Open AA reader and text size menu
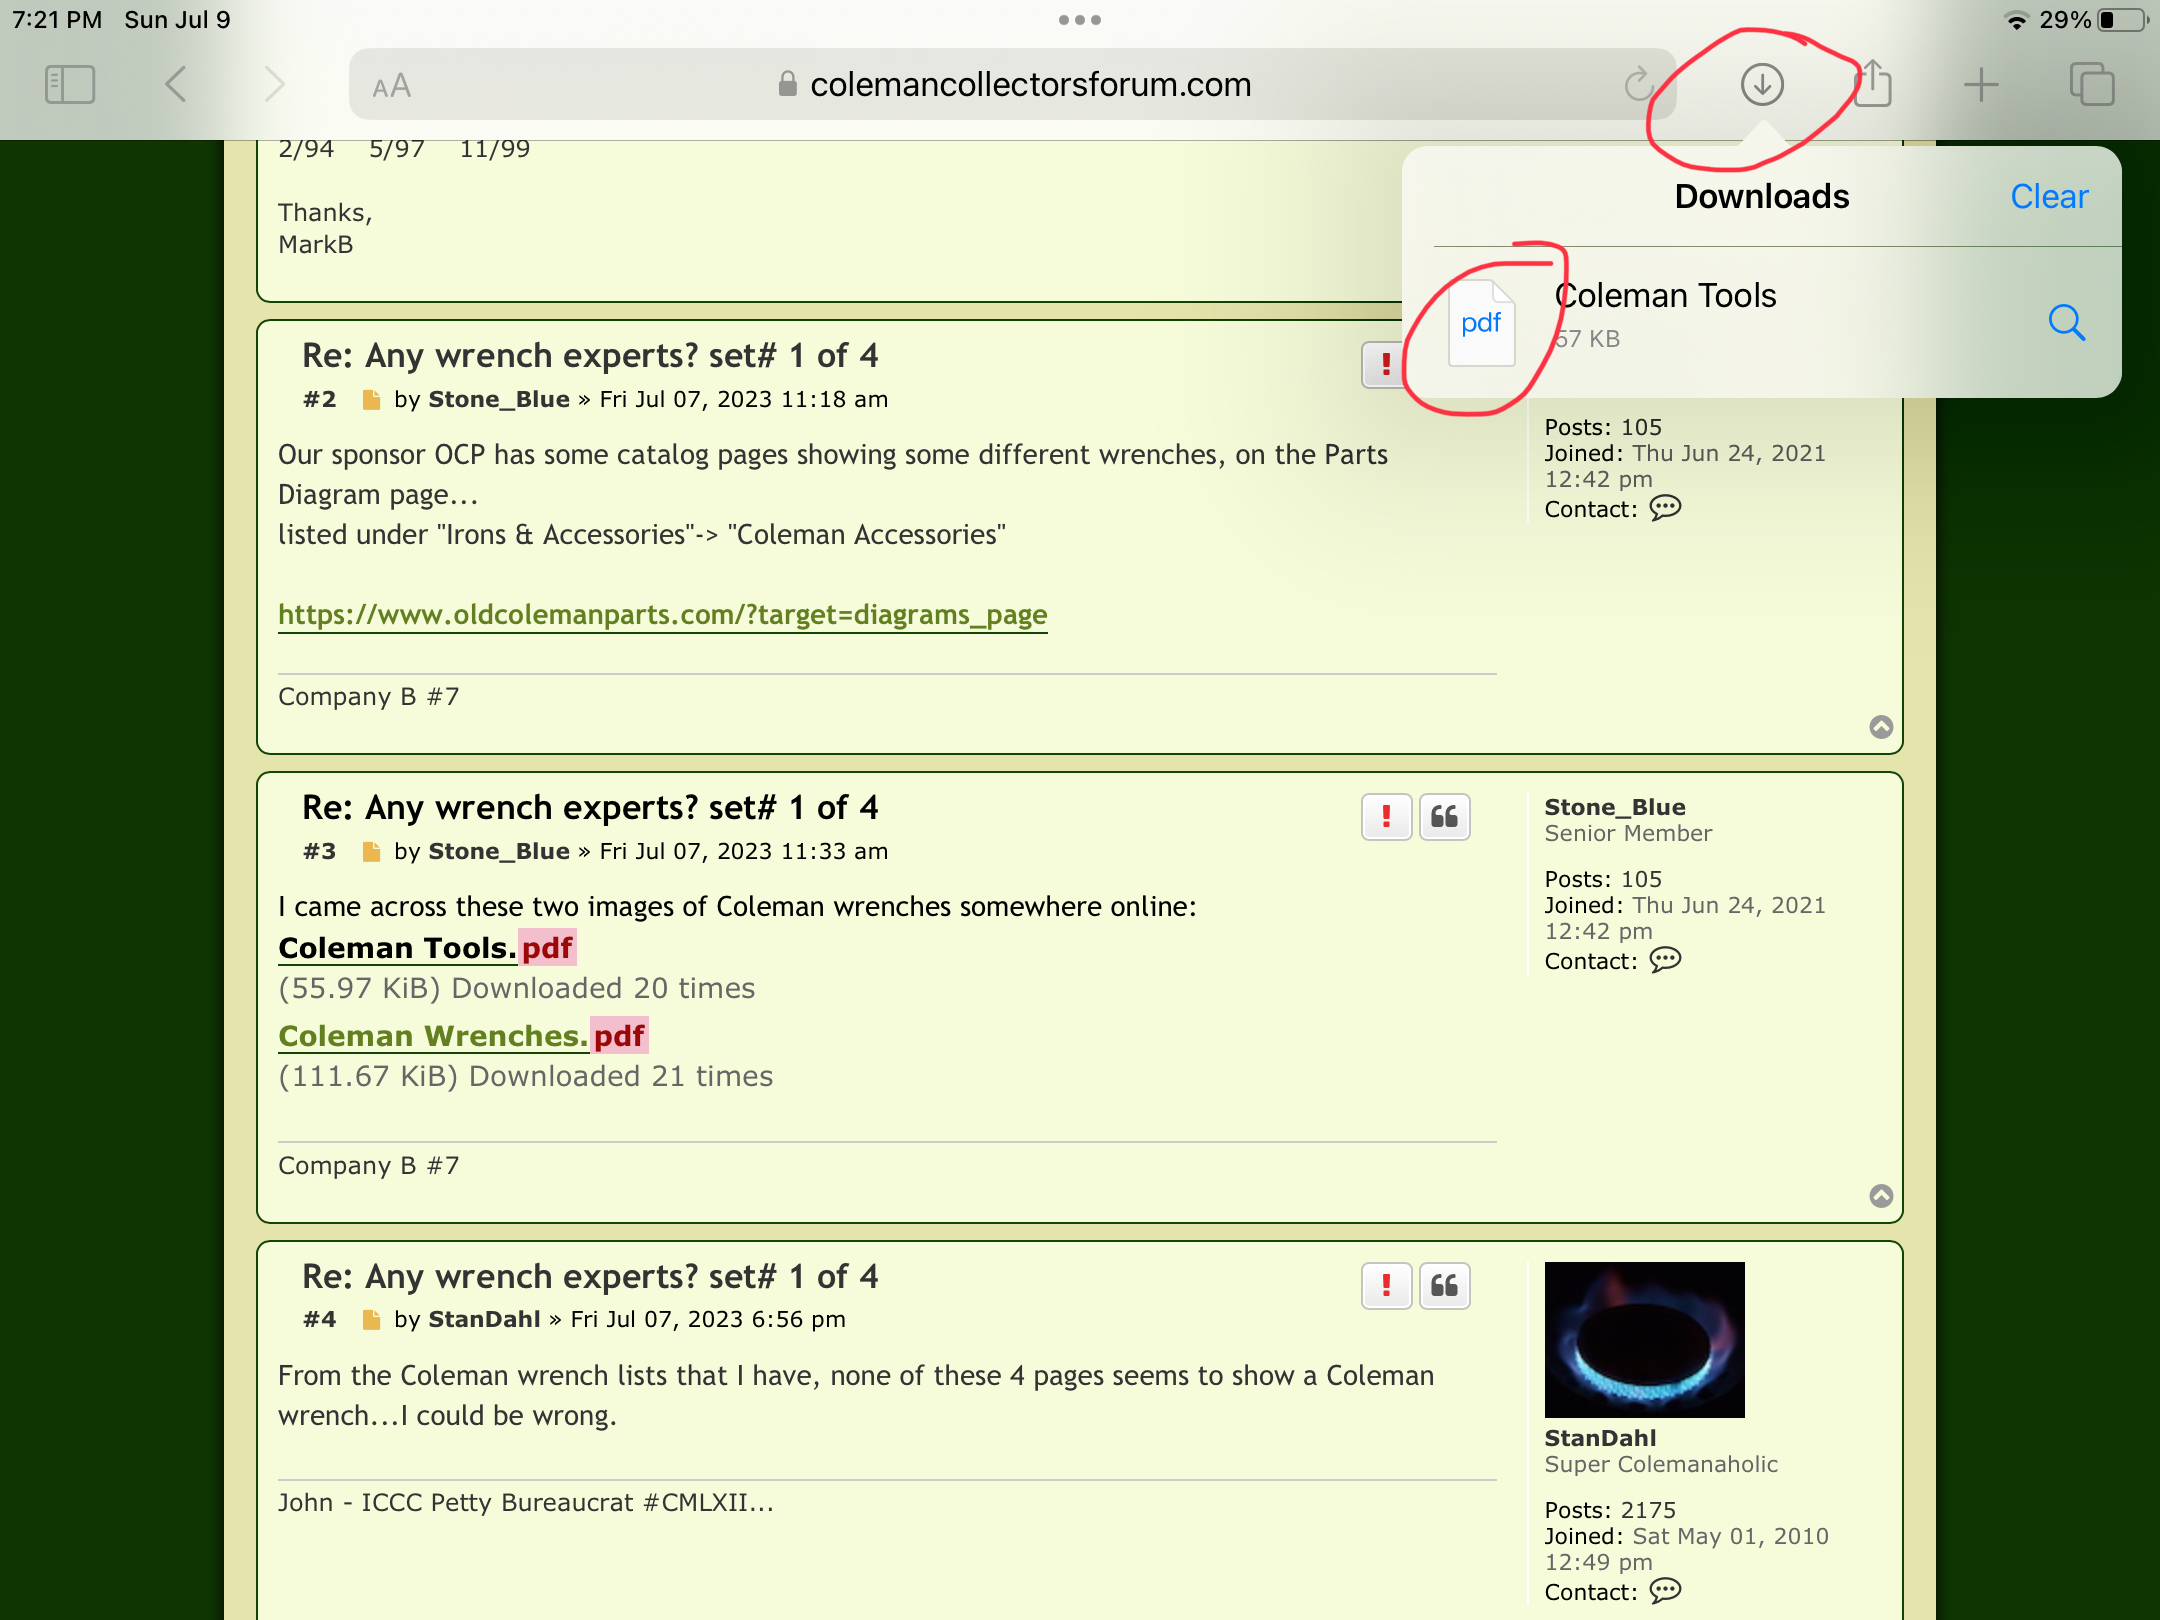 coord(392,87)
